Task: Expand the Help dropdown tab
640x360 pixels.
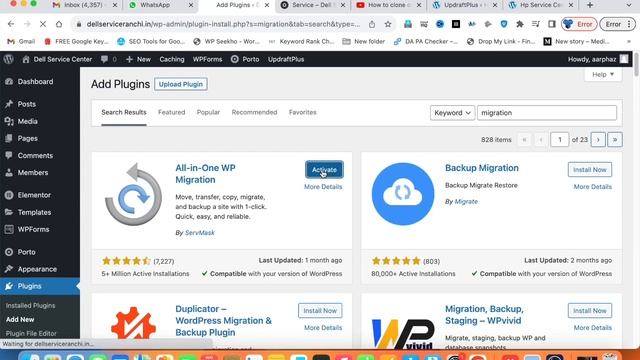Action: (x=603, y=74)
